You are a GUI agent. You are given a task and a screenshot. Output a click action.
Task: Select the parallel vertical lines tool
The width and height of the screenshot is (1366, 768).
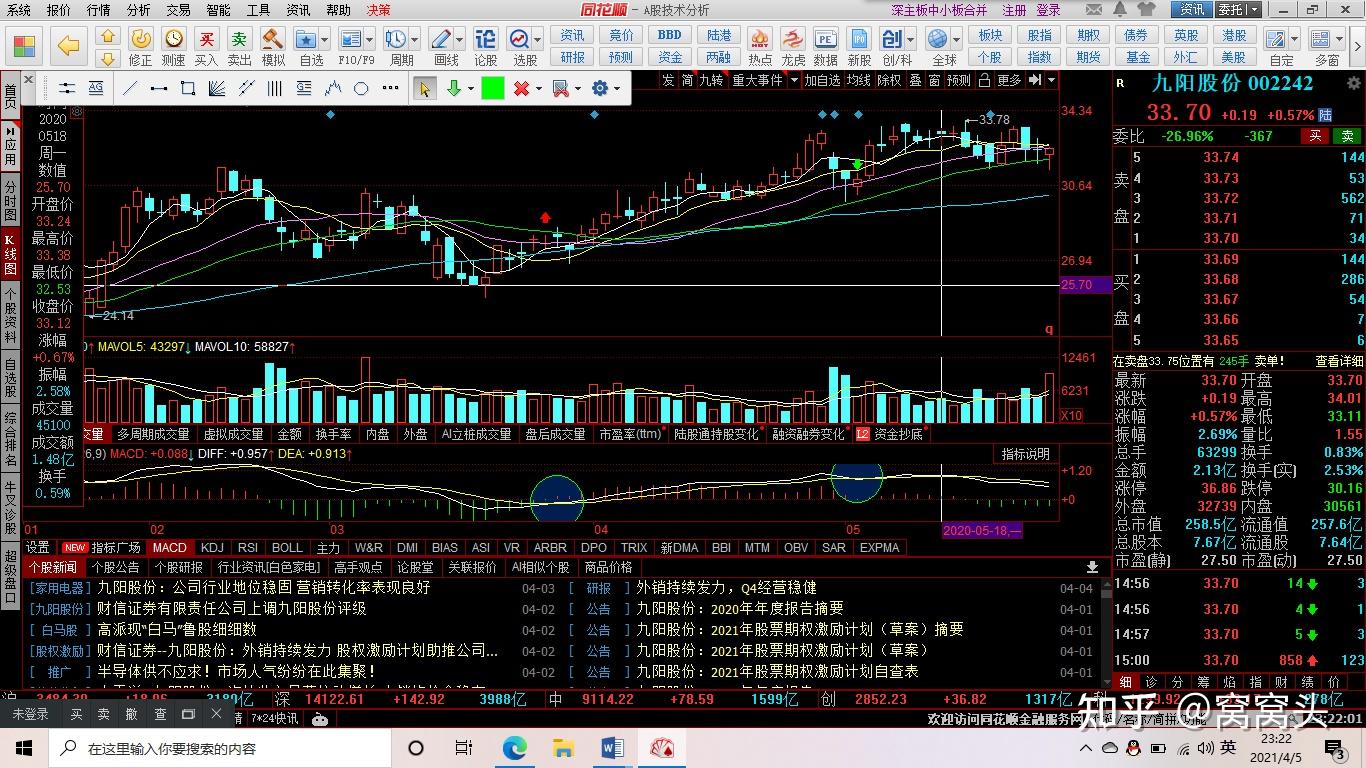pos(274,88)
